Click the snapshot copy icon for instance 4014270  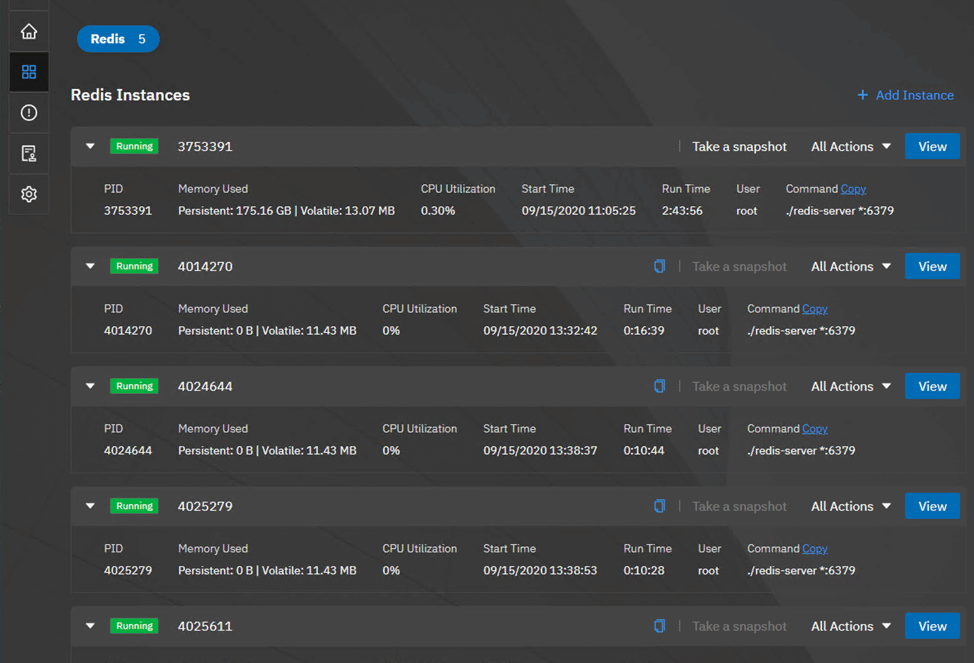[x=660, y=266]
